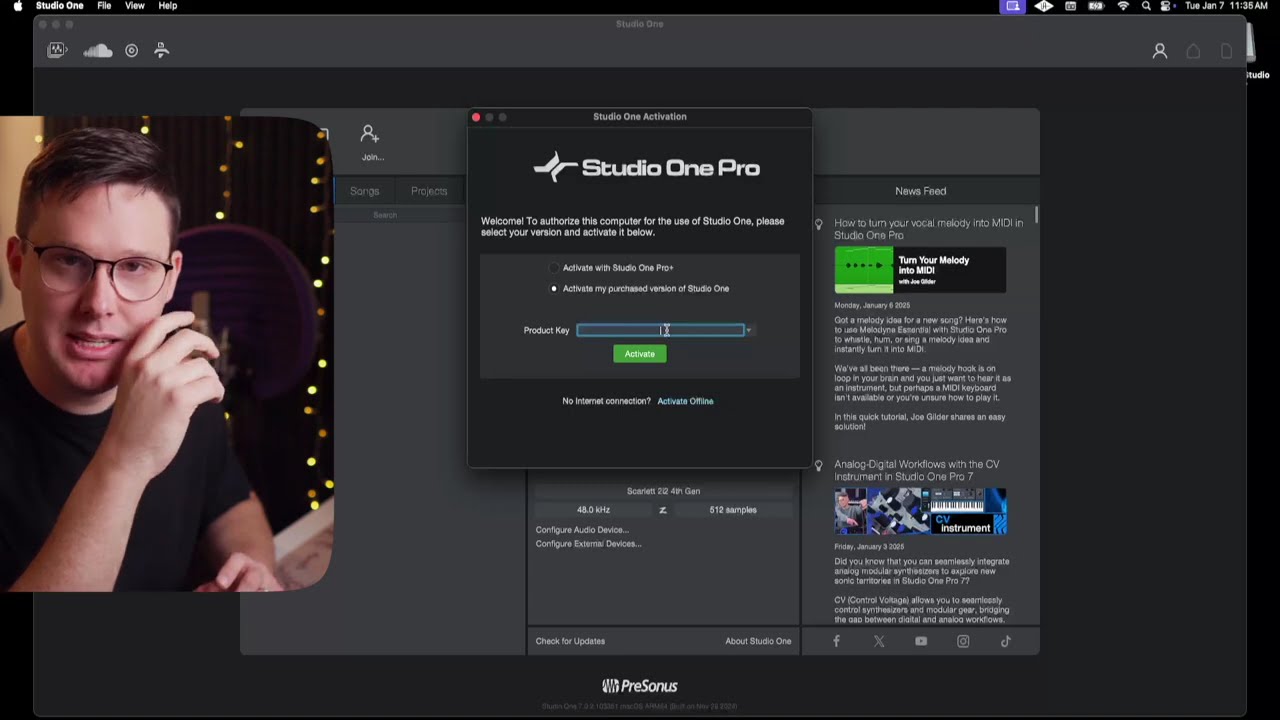
Task: Click the Activate Offline link
Action: [x=685, y=401]
